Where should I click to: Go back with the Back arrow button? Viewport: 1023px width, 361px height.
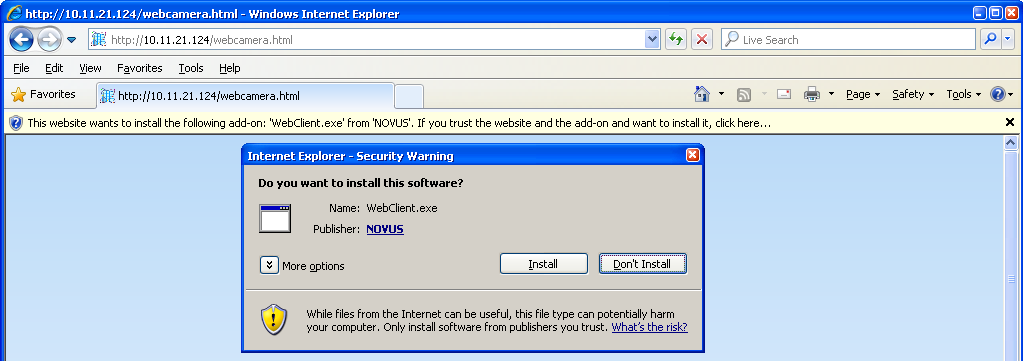(22, 40)
